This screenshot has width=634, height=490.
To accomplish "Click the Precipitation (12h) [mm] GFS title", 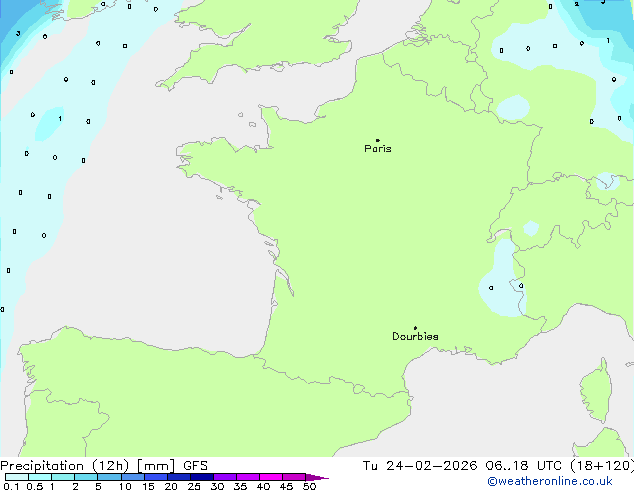I will pyautogui.click(x=104, y=466).
